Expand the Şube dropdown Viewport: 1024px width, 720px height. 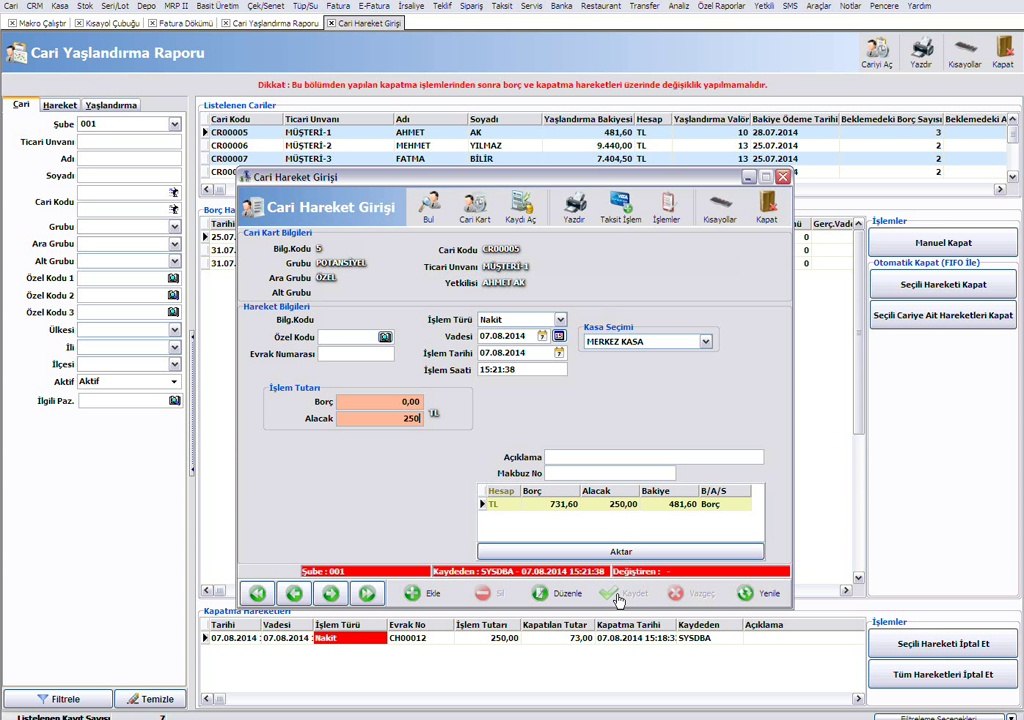pos(174,124)
